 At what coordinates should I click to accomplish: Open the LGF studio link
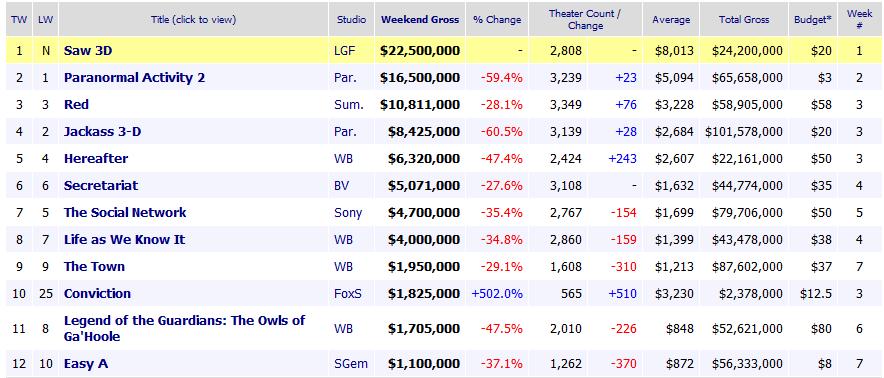[343, 51]
